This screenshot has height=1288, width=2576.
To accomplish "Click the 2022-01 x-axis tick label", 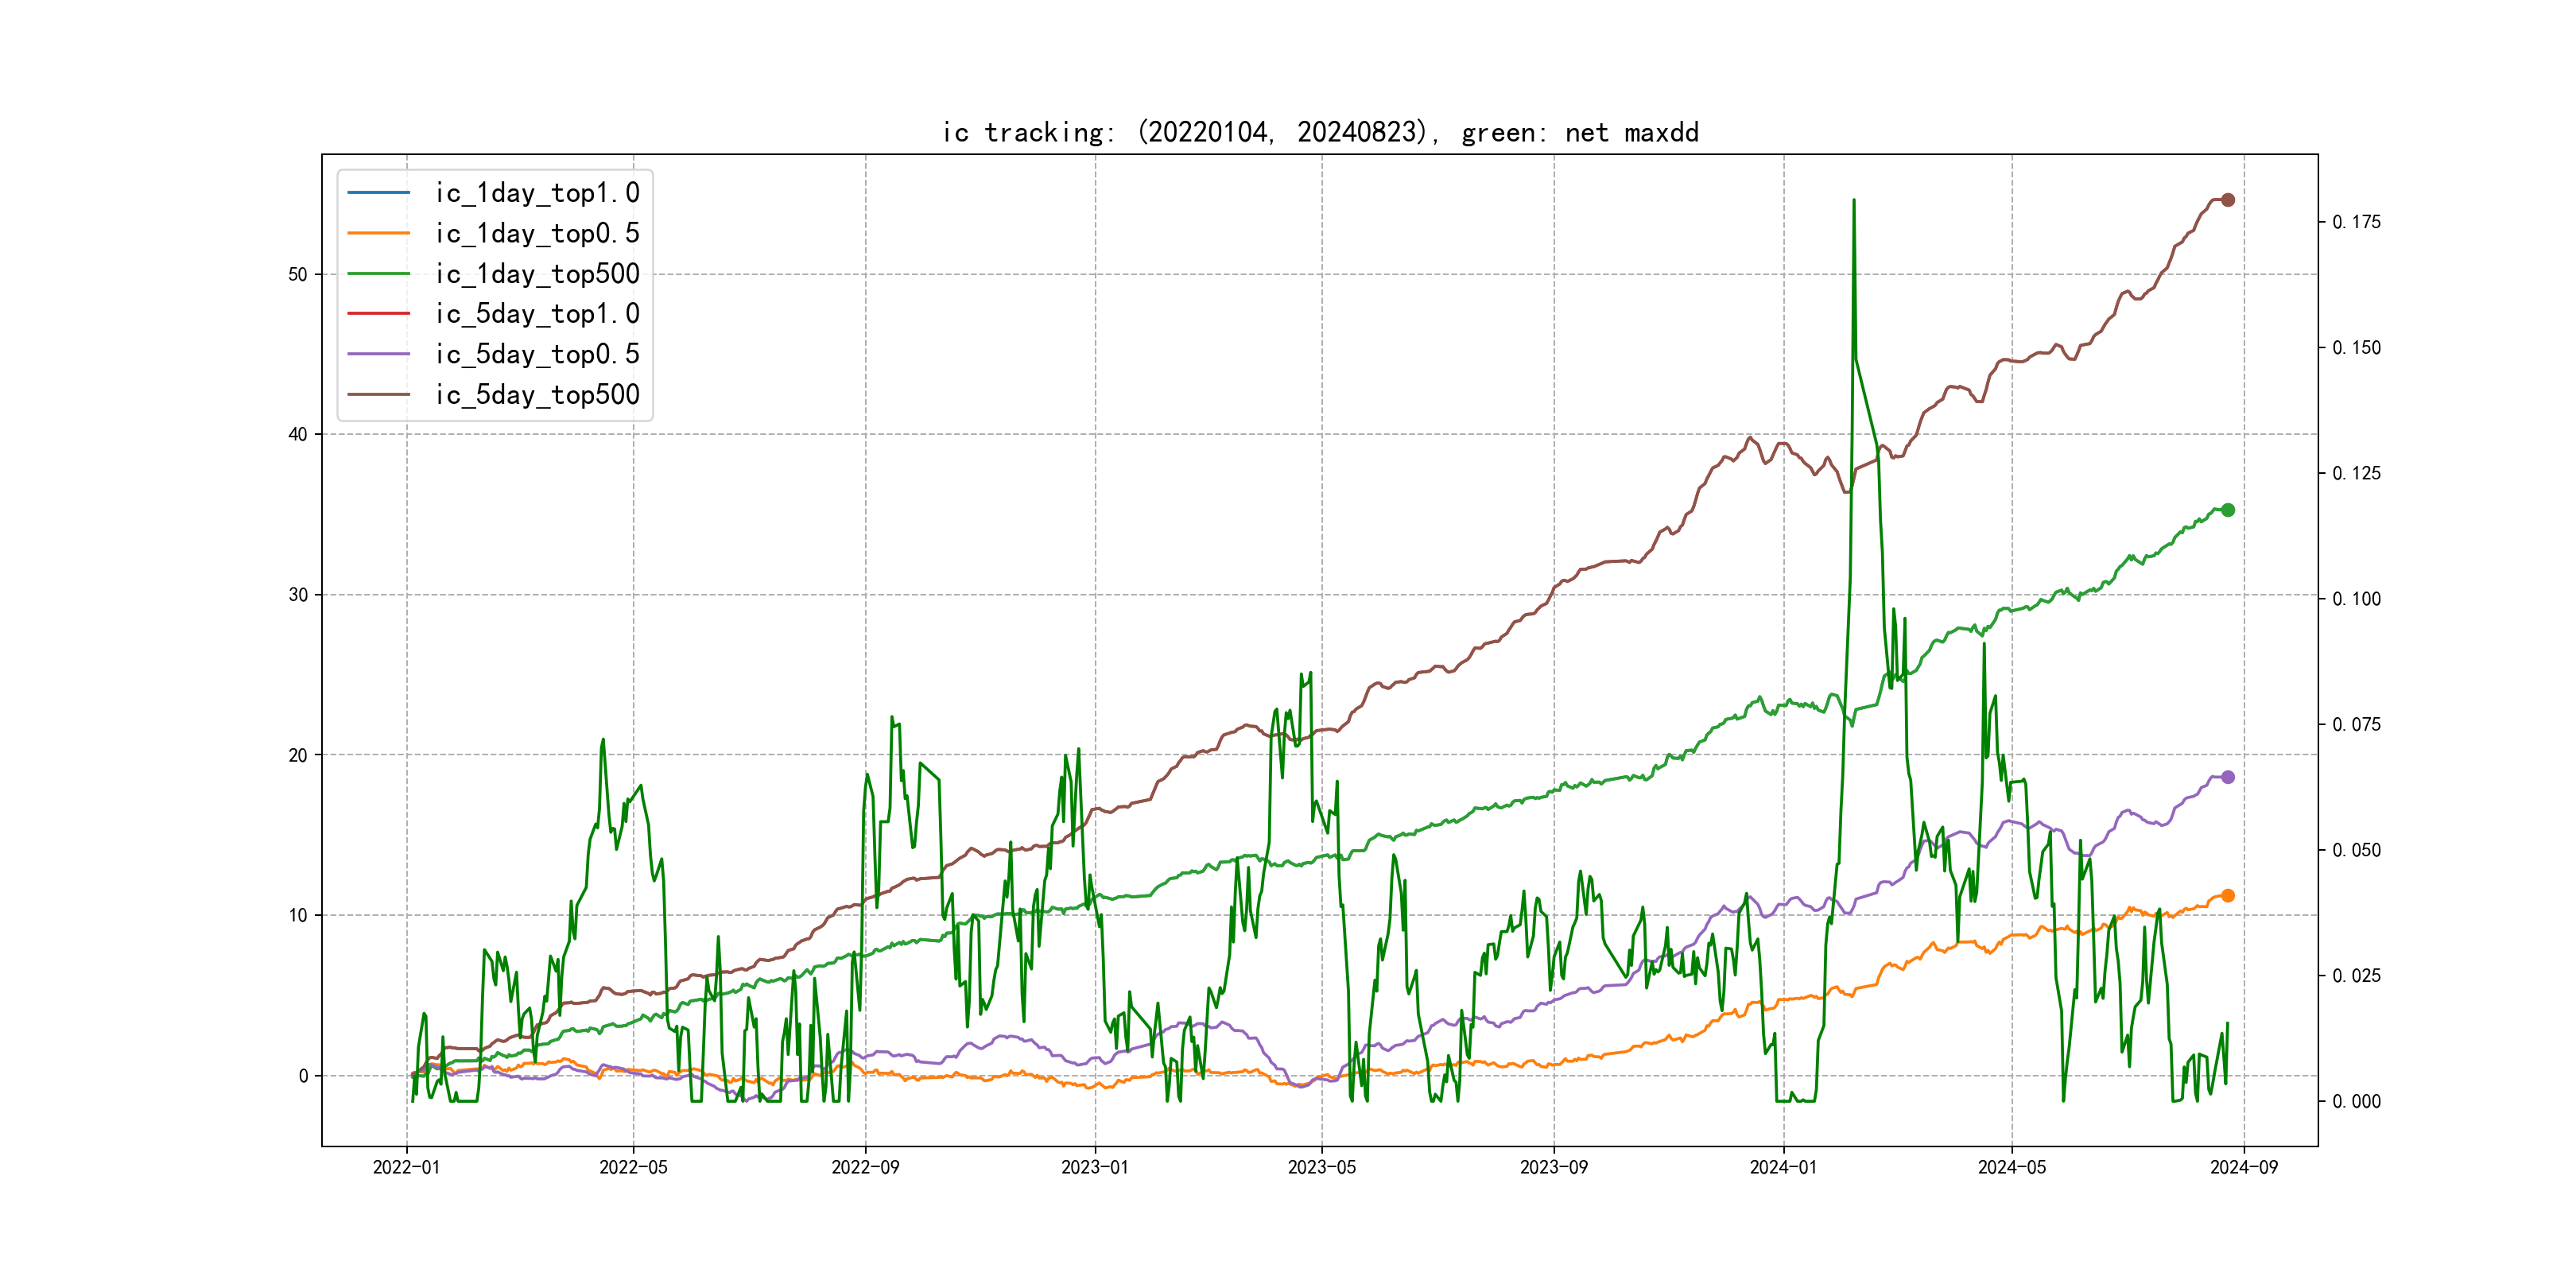I will coord(406,1167).
